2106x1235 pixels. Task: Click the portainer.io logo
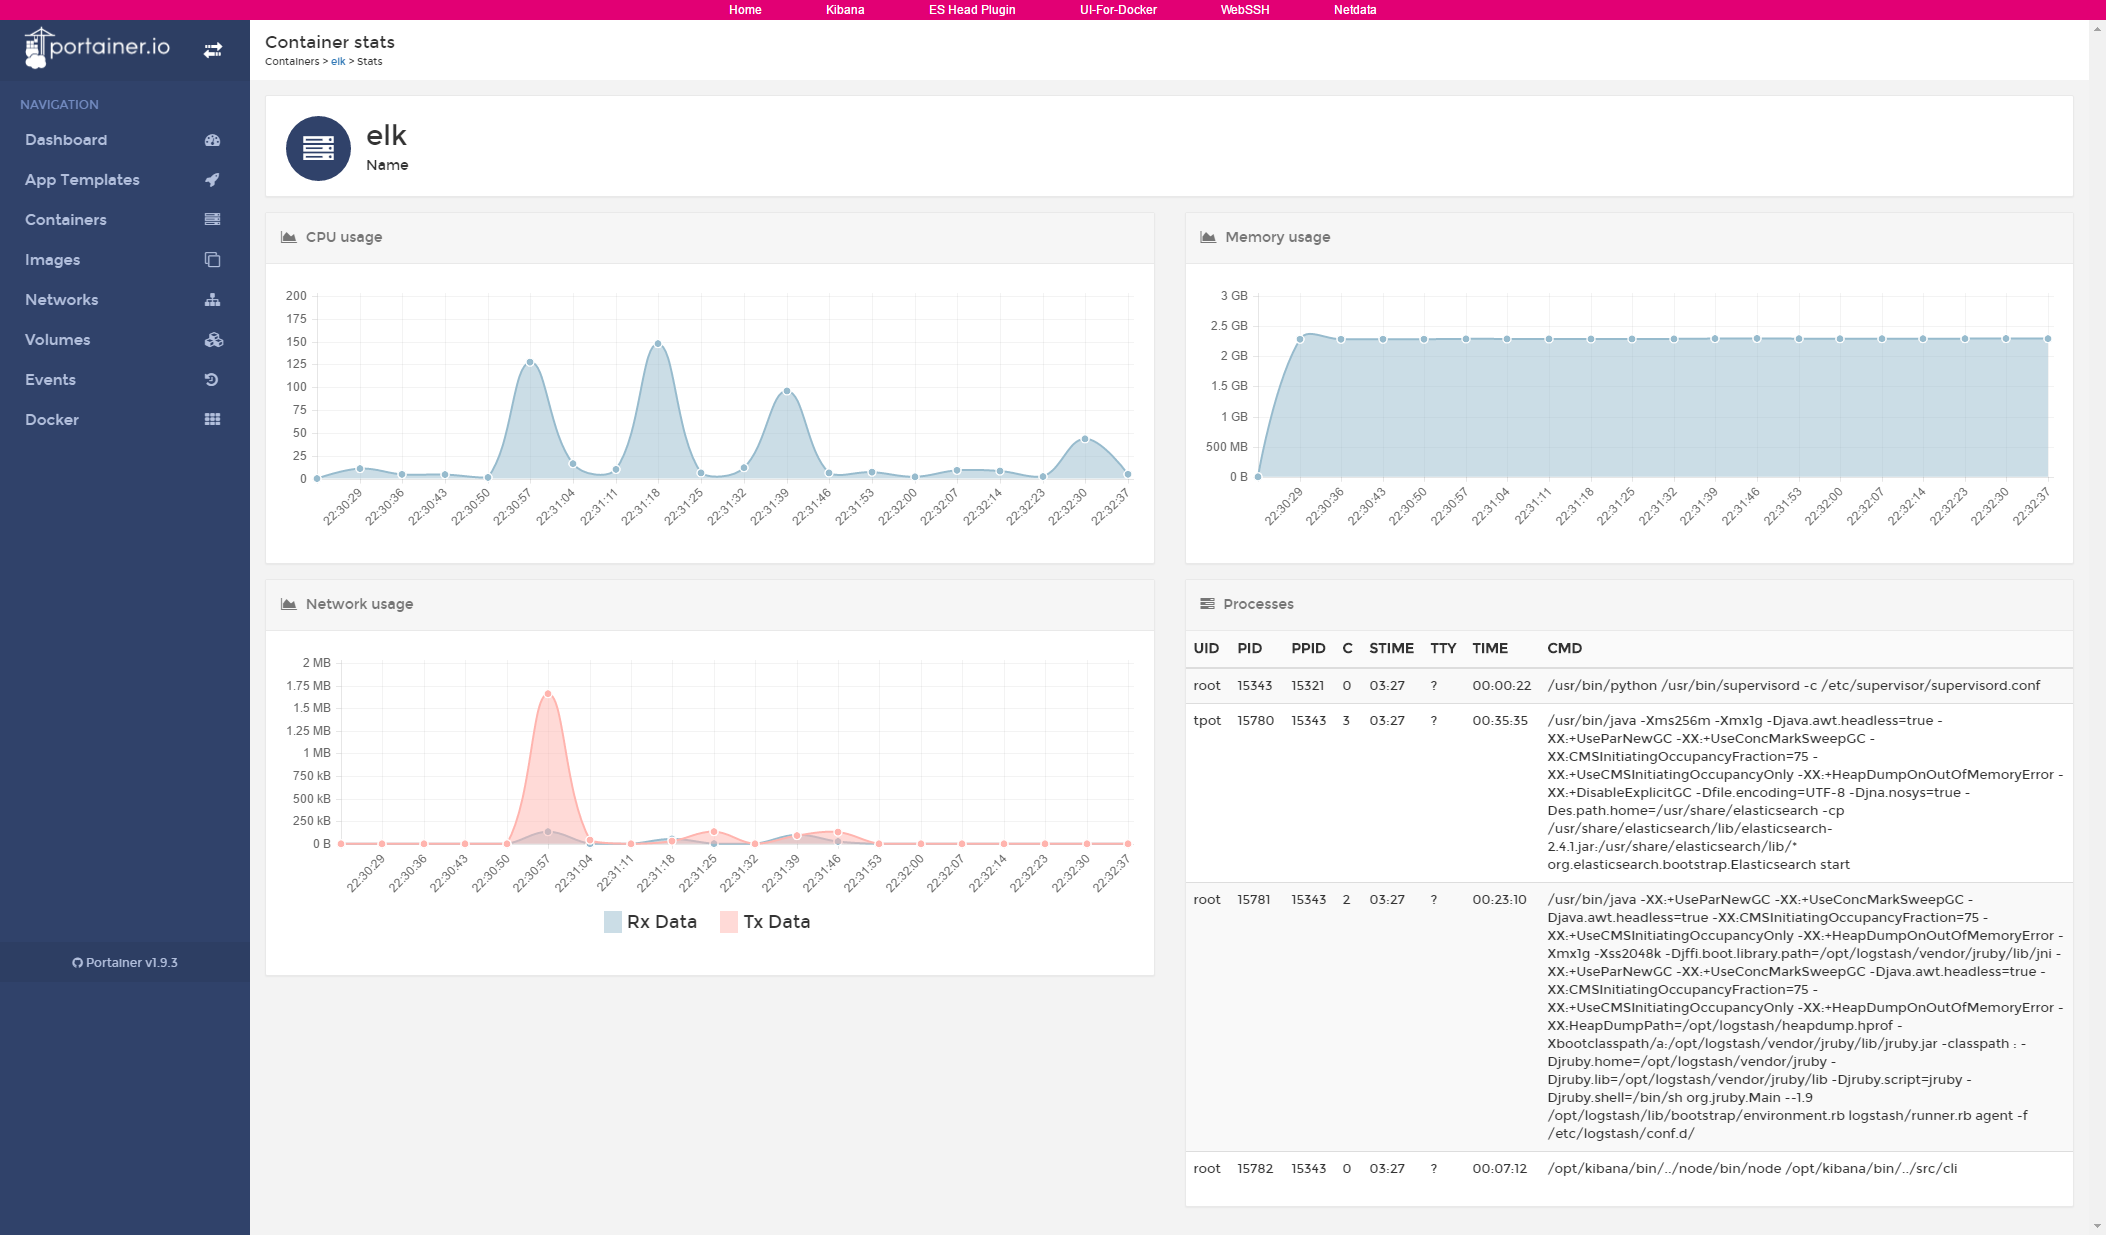tap(97, 47)
